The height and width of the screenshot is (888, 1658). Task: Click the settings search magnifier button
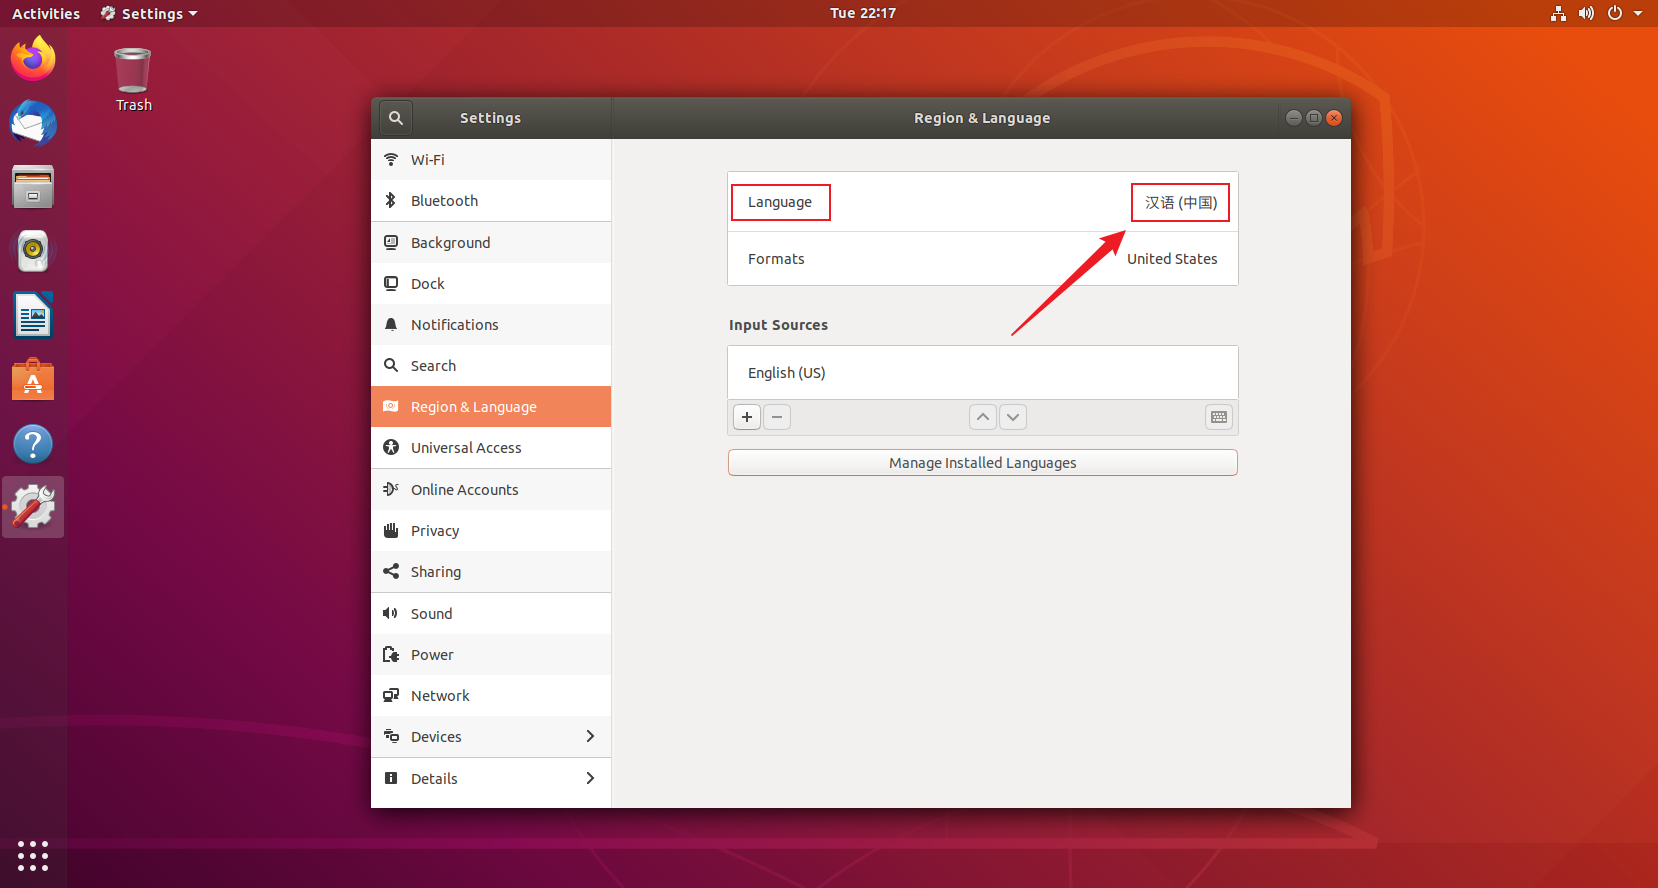[x=396, y=118]
